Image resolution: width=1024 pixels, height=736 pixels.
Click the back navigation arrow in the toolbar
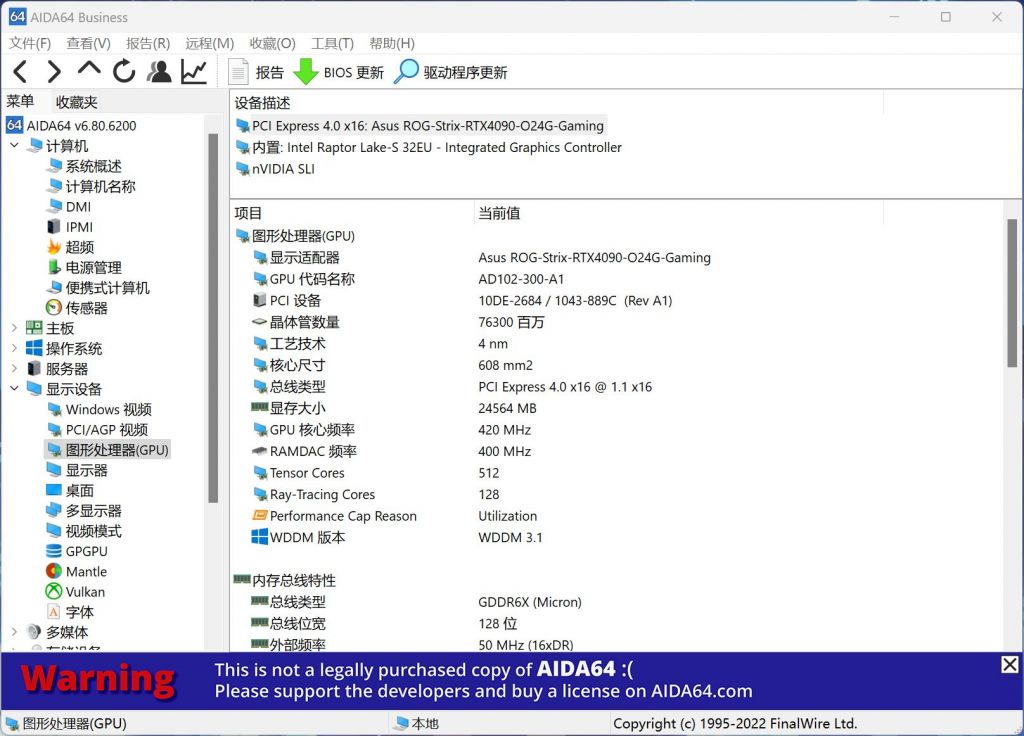click(x=20, y=70)
